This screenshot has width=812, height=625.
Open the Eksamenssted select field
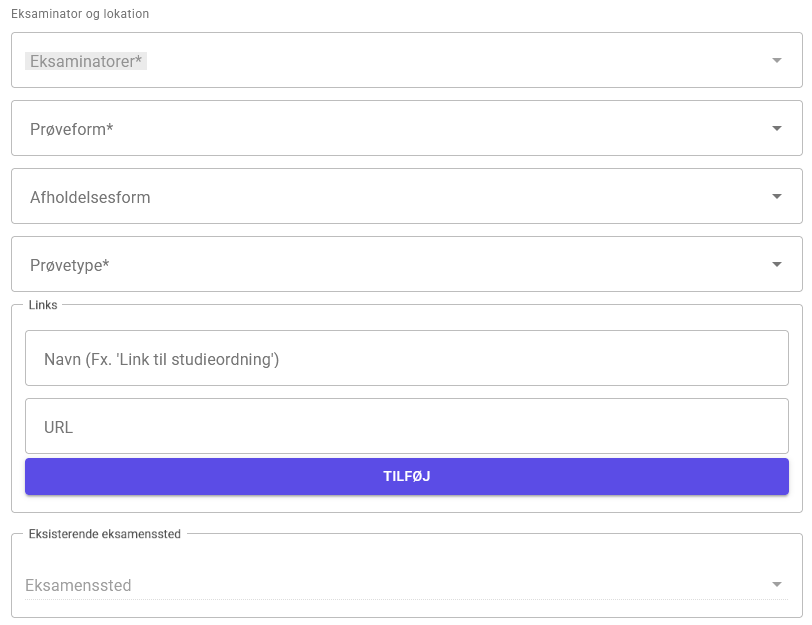coord(400,585)
